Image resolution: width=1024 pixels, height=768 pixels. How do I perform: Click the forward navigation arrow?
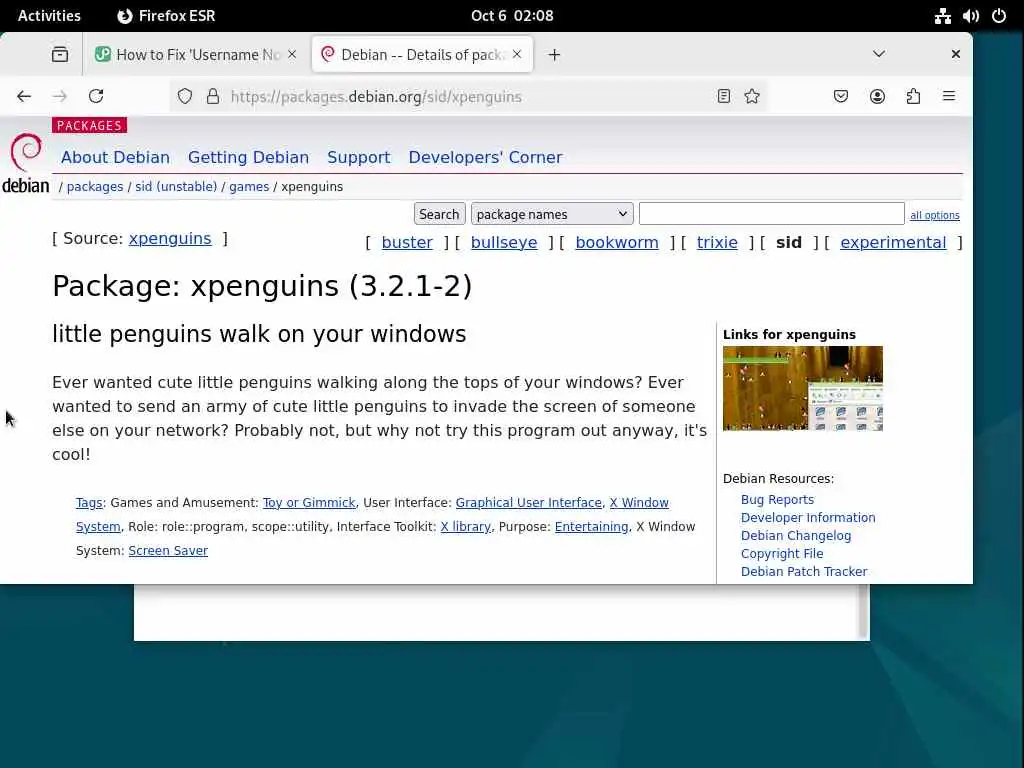[59, 97]
